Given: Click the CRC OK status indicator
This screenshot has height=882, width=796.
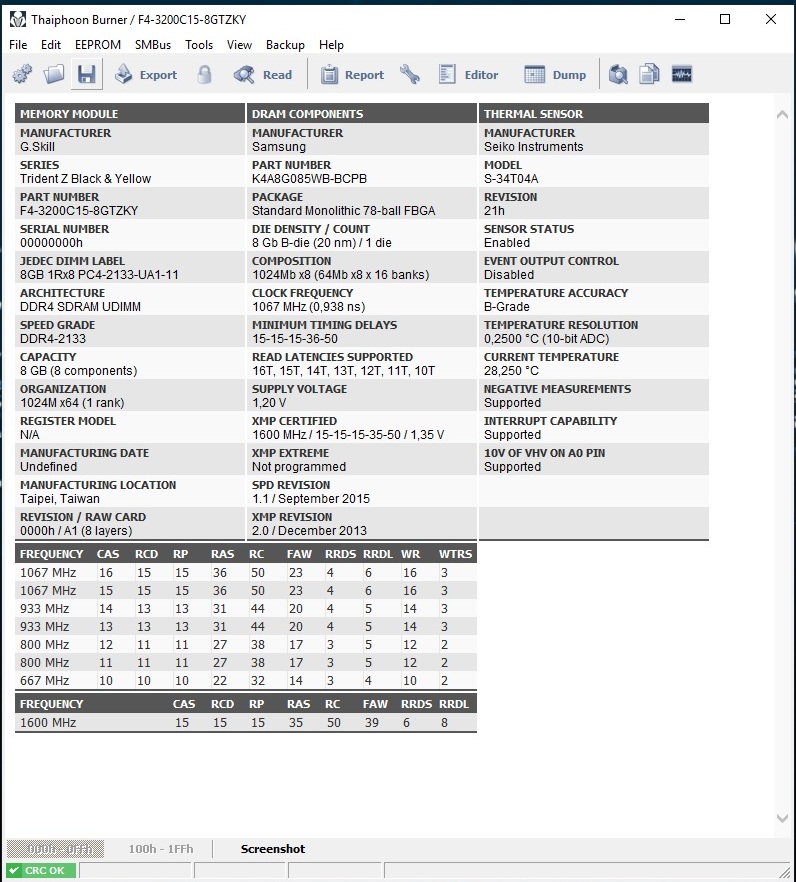Looking at the screenshot, I should coord(41,870).
